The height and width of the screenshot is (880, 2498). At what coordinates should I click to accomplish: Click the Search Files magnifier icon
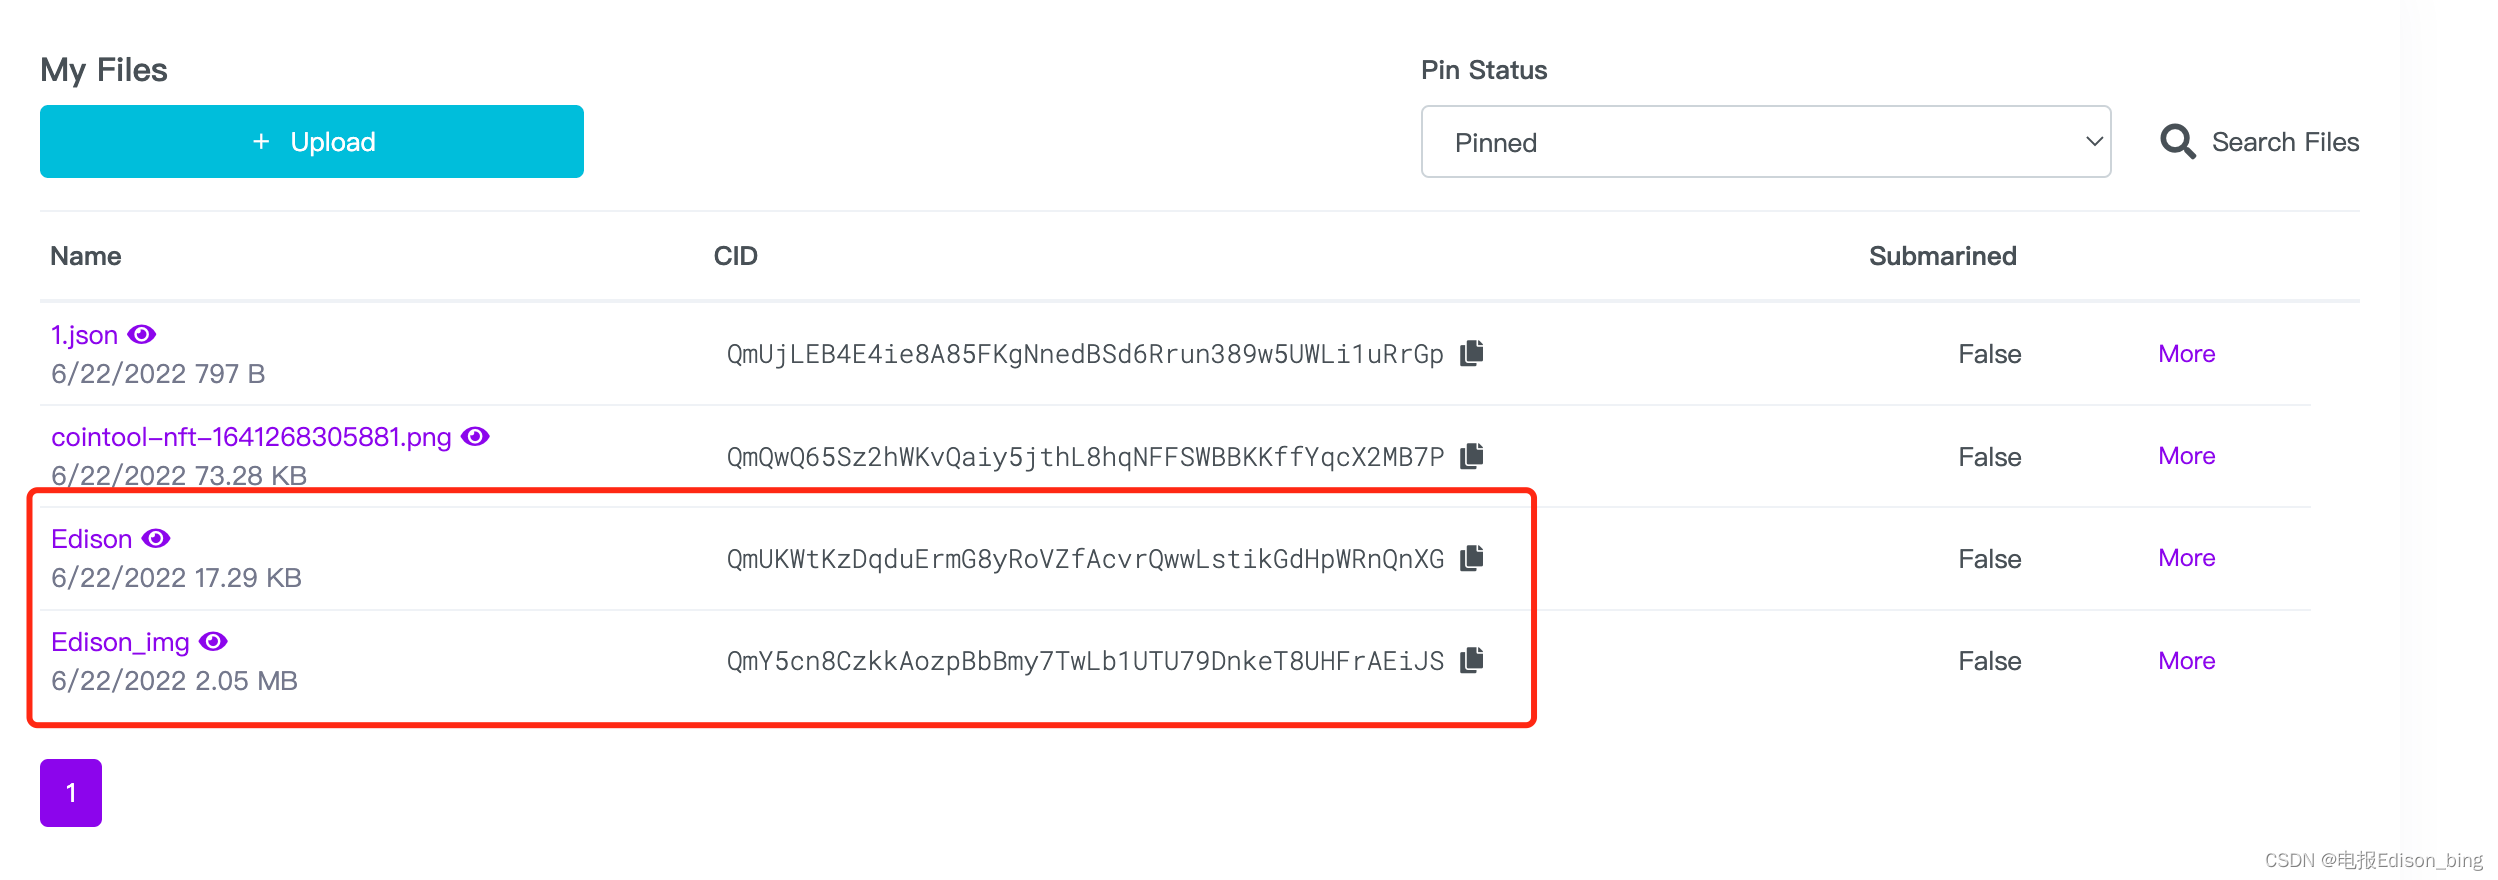pyautogui.click(x=2177, y=142)
